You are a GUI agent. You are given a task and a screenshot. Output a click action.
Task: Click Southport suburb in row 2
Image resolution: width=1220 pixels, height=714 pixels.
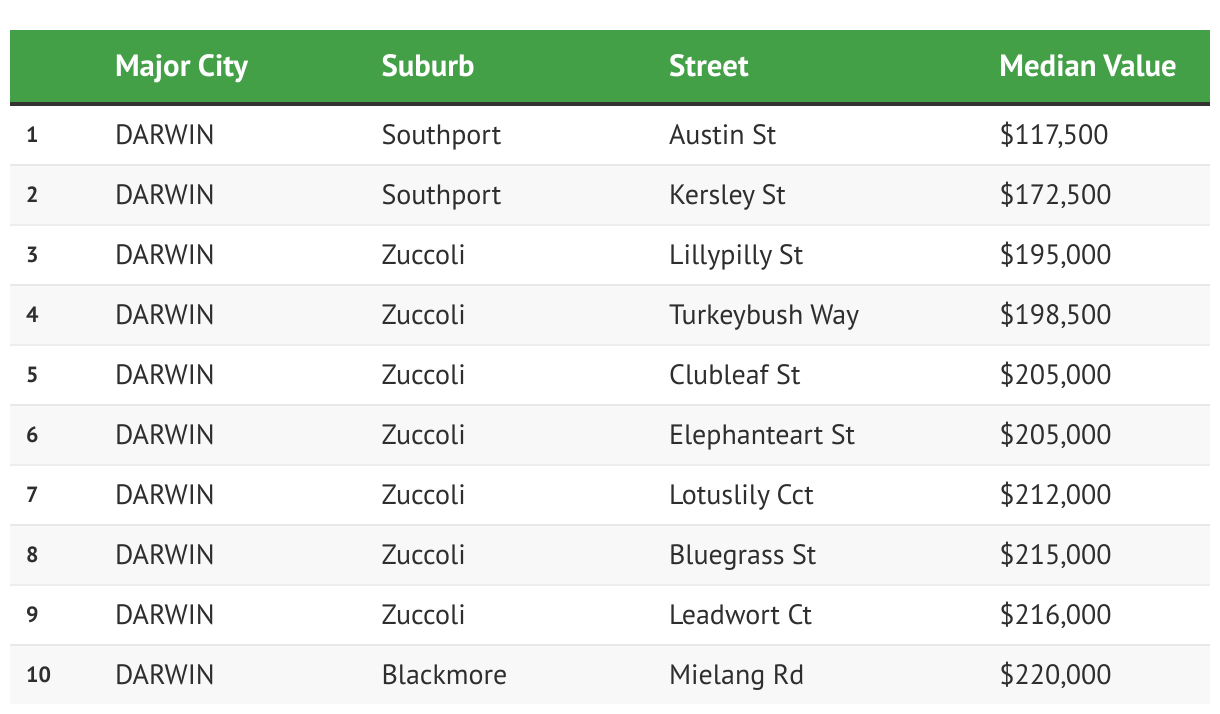click(x=441, y=195)
